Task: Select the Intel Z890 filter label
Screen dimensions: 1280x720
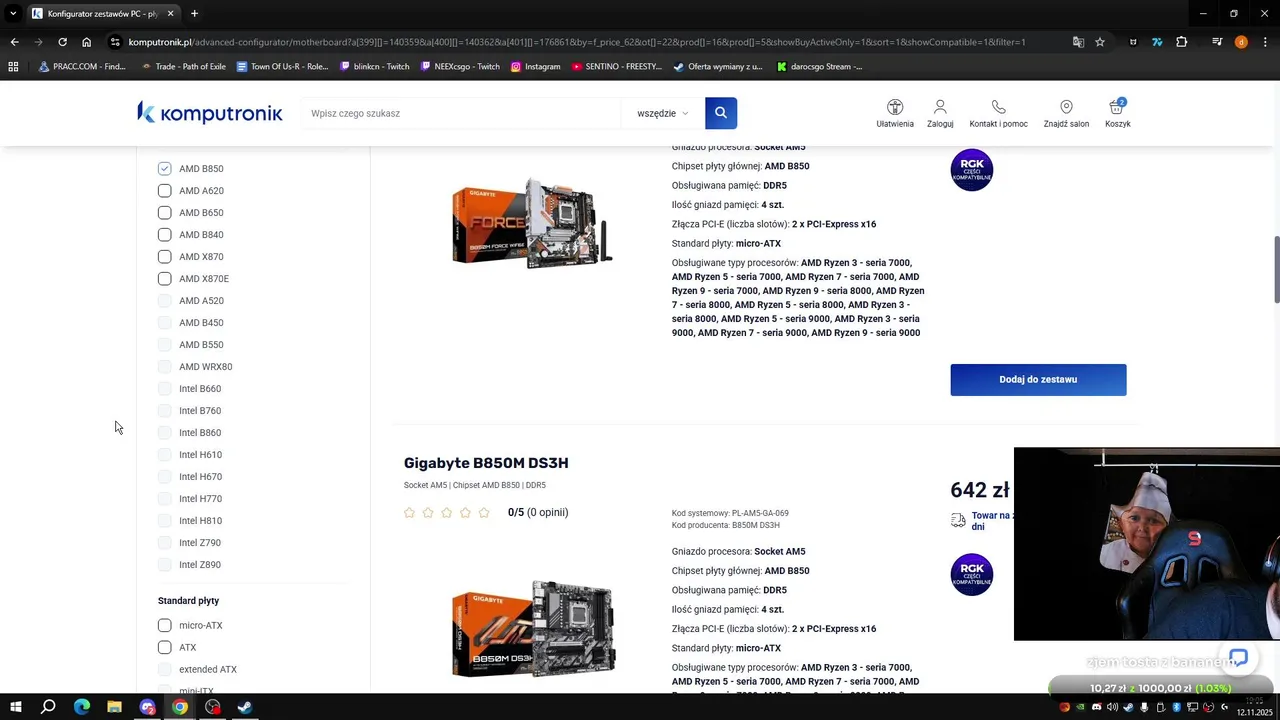Action: pos(200,565)
